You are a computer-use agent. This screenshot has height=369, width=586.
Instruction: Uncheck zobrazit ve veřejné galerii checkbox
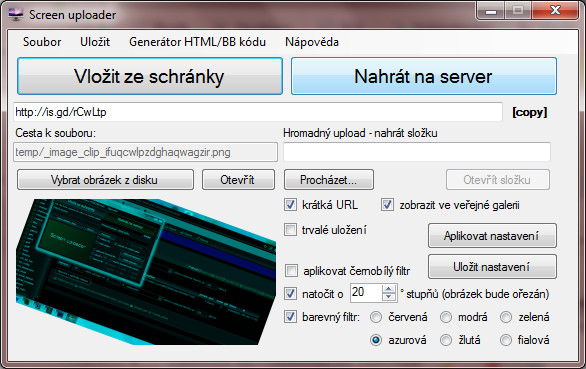[x=387, y=205]
